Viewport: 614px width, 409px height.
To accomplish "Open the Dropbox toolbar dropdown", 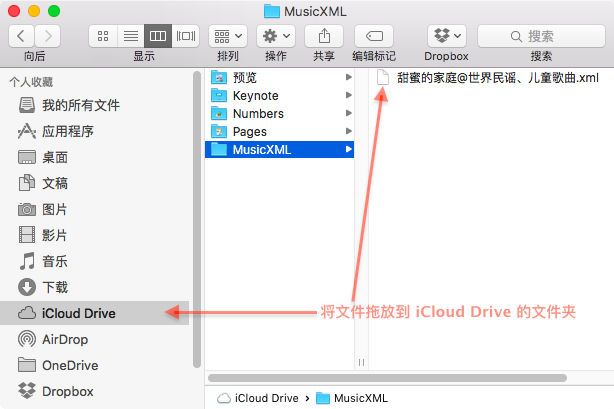I will (446, 36).
